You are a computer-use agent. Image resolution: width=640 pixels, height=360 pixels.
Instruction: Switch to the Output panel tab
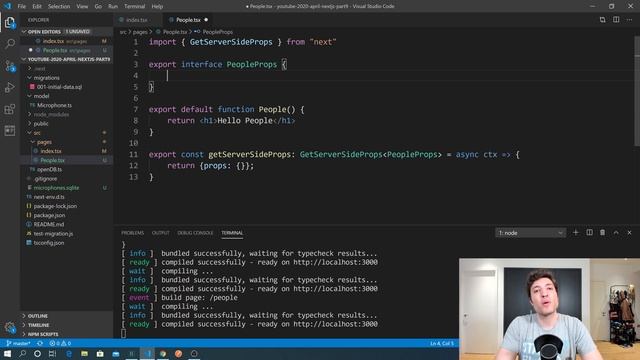click(160, 233)
